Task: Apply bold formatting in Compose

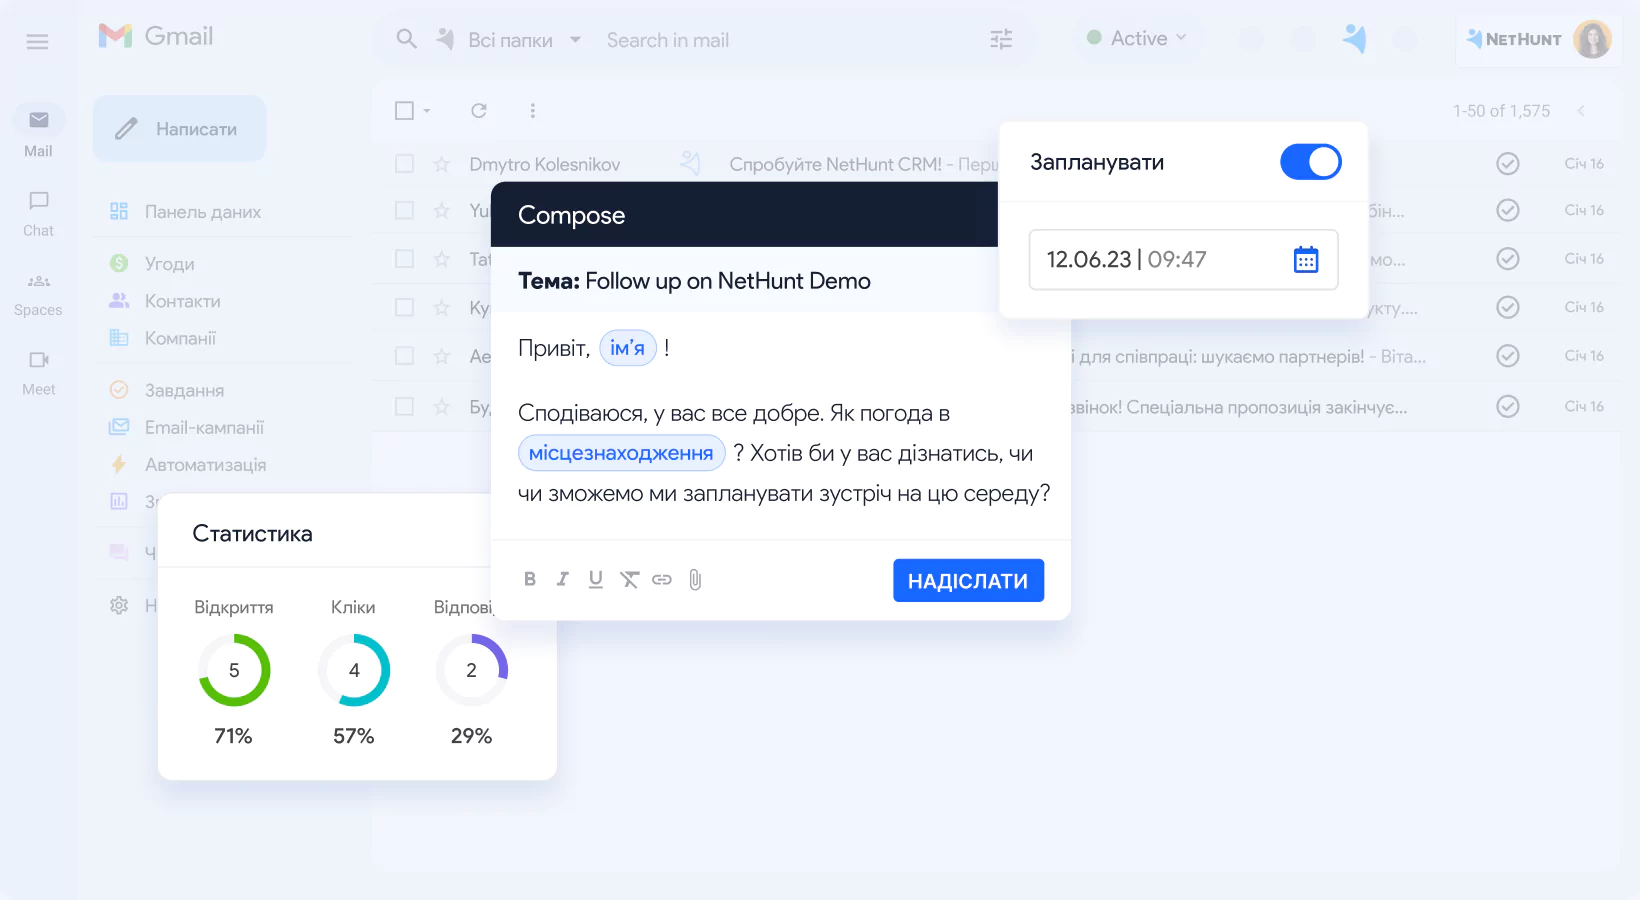Action: click(530, 579)
